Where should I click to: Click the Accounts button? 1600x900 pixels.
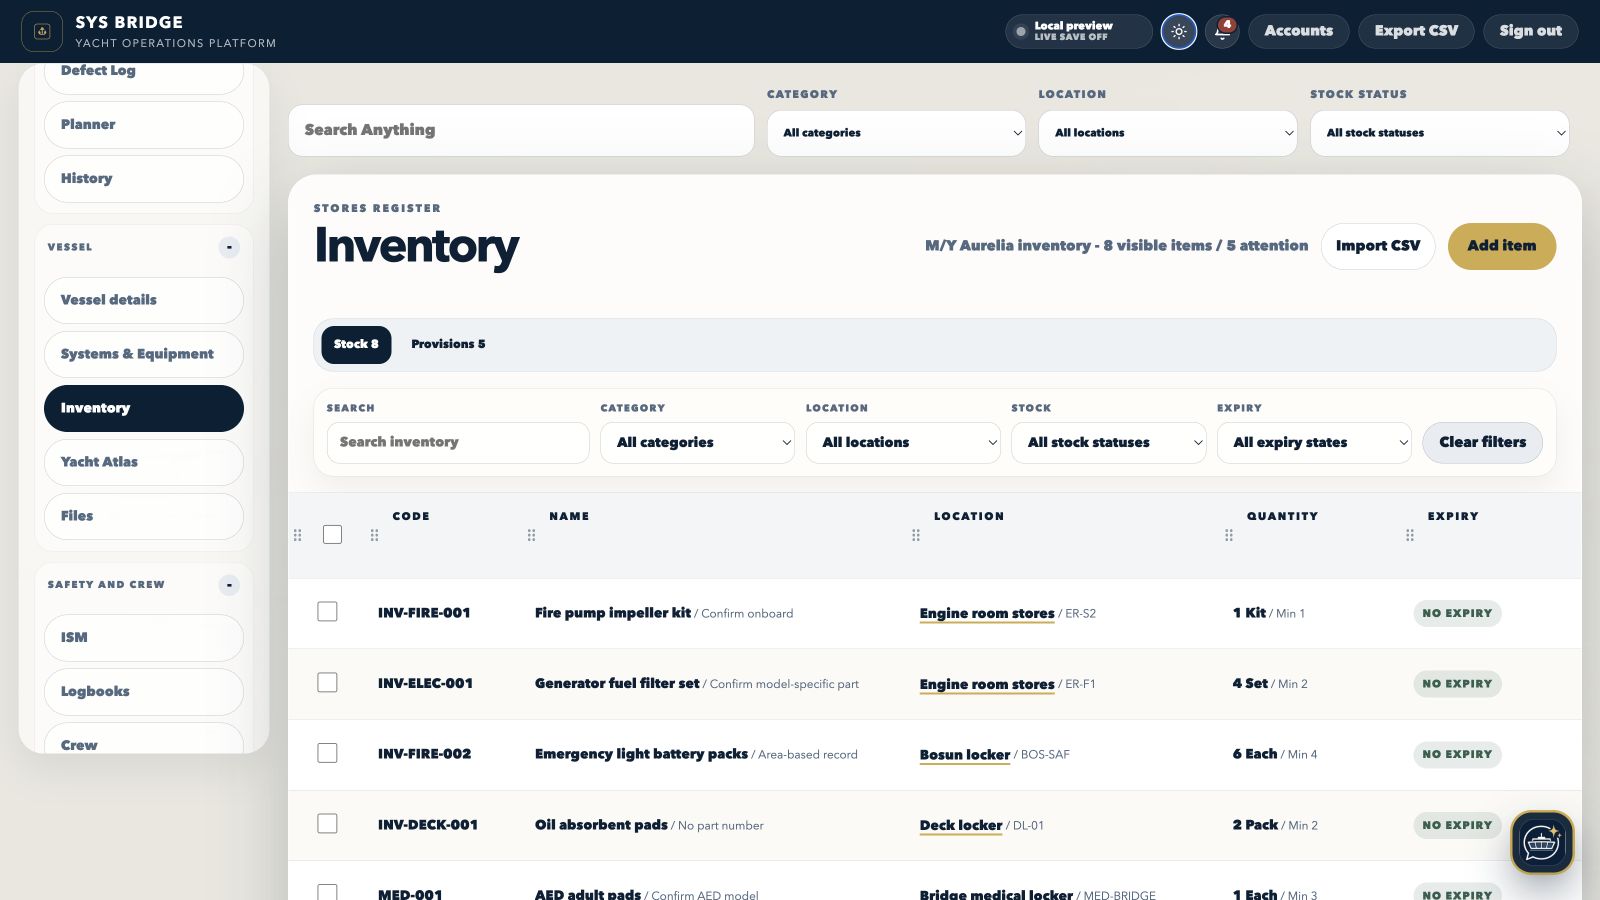pyautogui.click(x=1298, y=31)
